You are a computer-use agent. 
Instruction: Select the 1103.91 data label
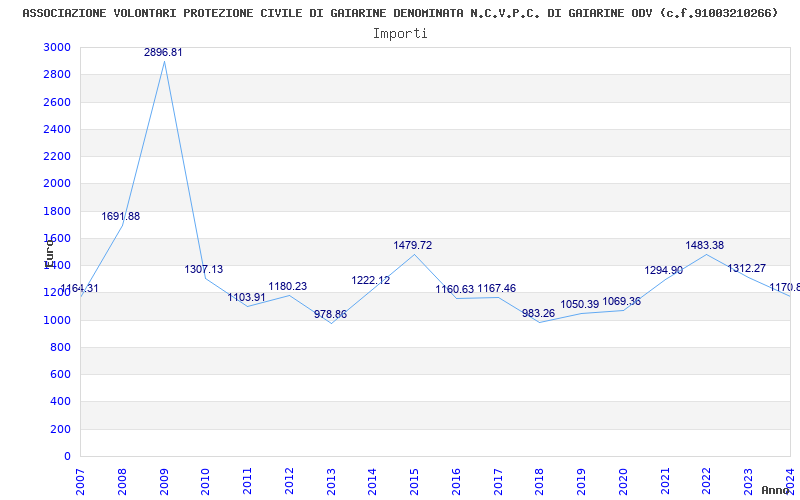pos(246,297)
